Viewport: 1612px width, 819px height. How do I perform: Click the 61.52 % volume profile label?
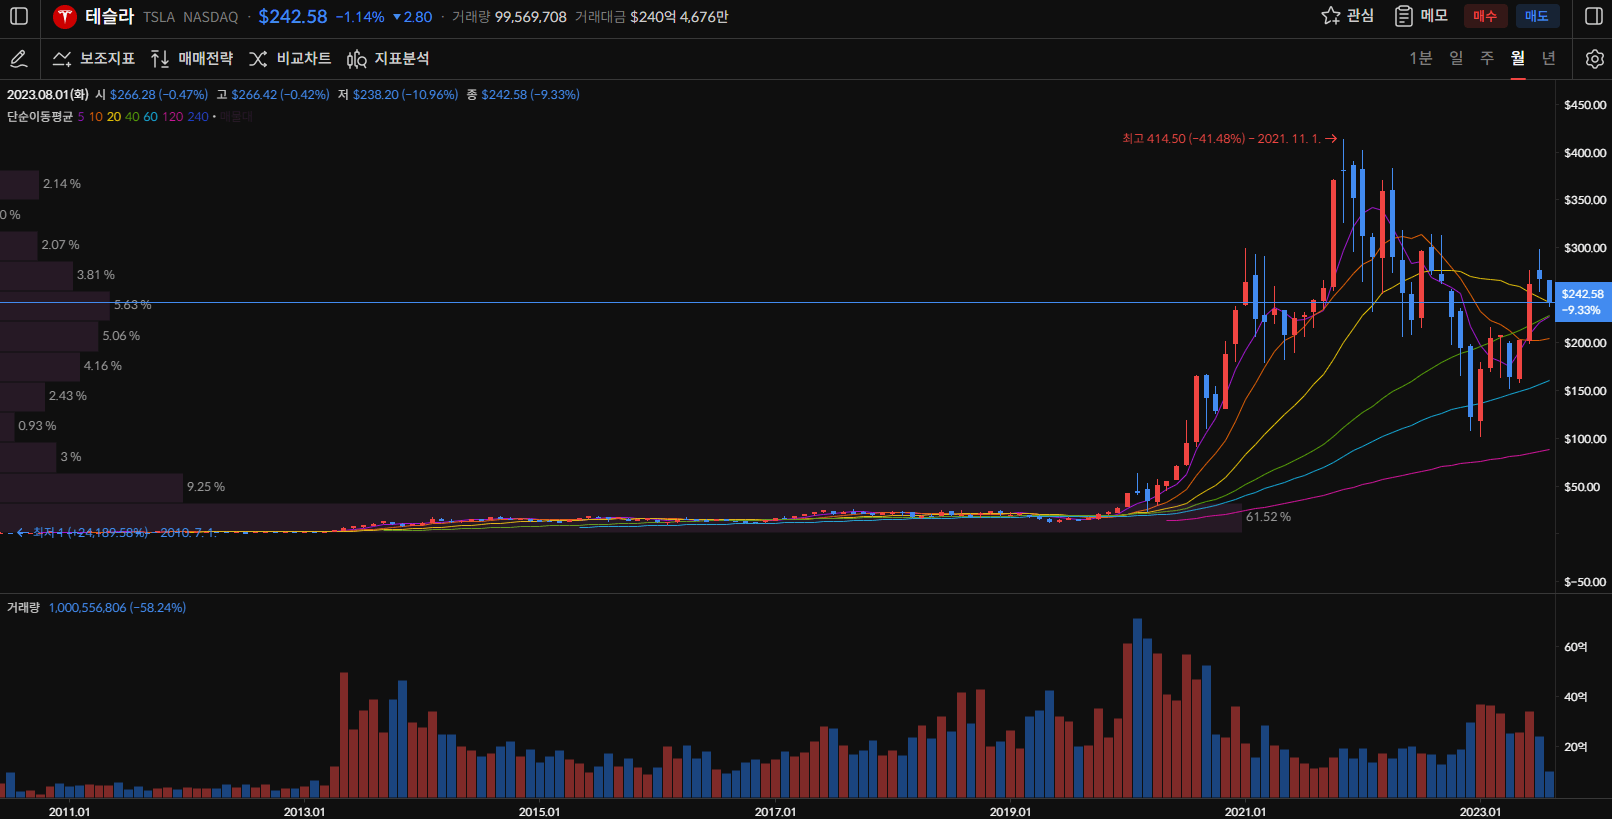tap(1268, 517)
